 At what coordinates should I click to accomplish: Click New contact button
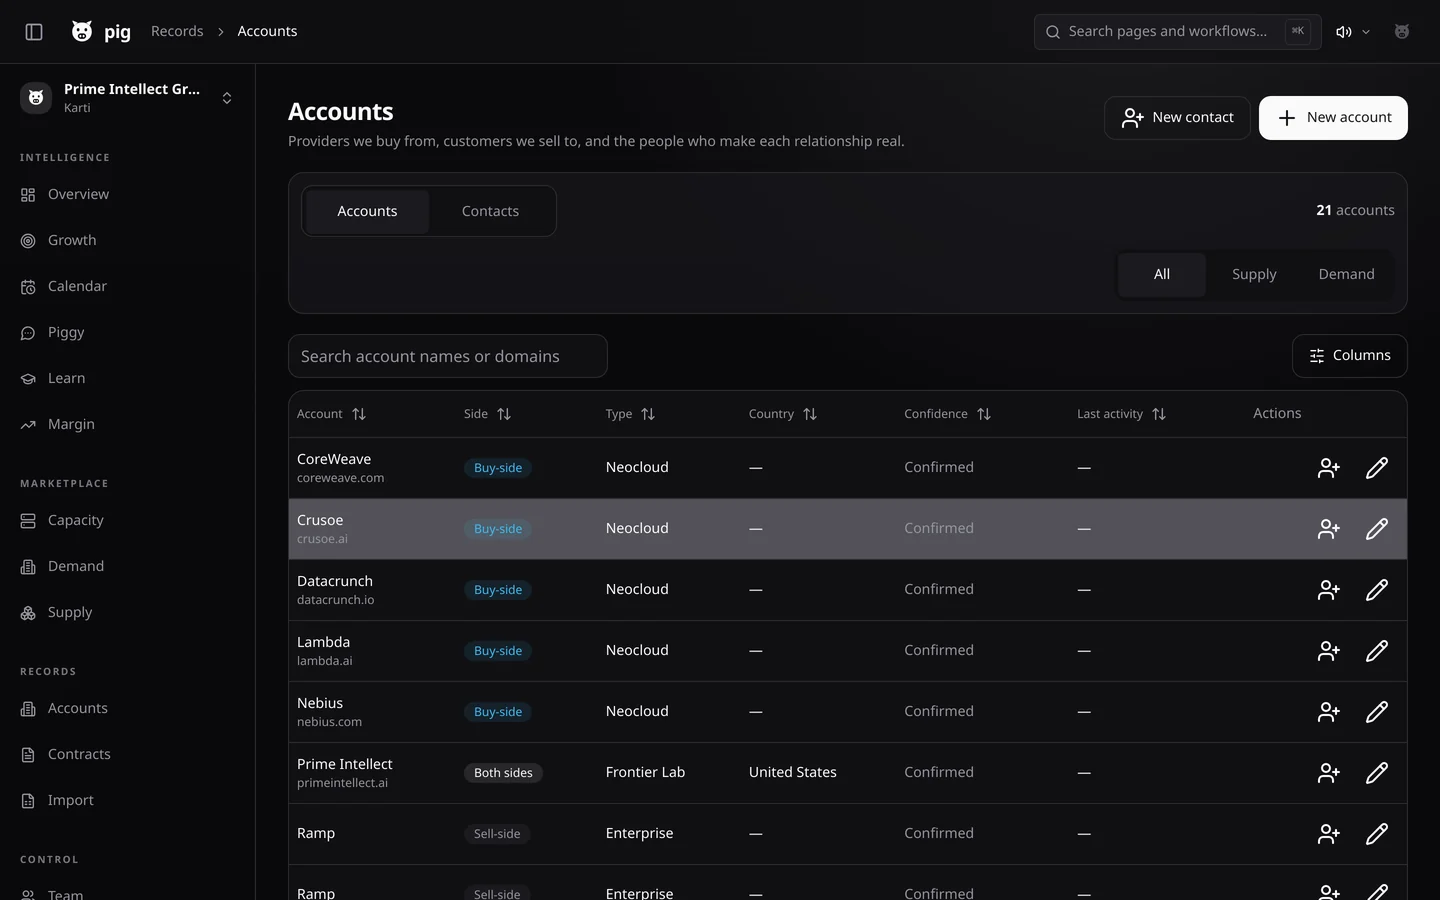(x=1177, y=118)
